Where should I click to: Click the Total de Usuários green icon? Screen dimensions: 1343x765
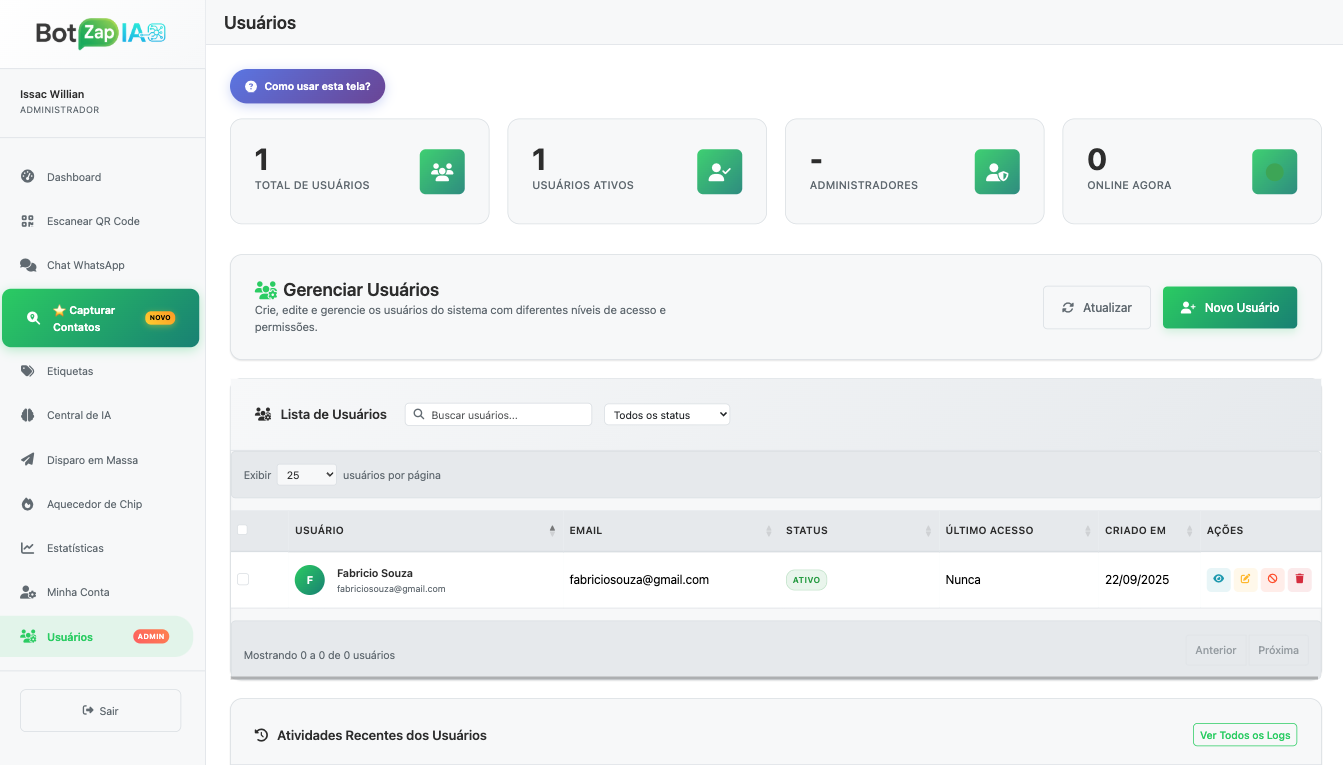tap(442, 171)
